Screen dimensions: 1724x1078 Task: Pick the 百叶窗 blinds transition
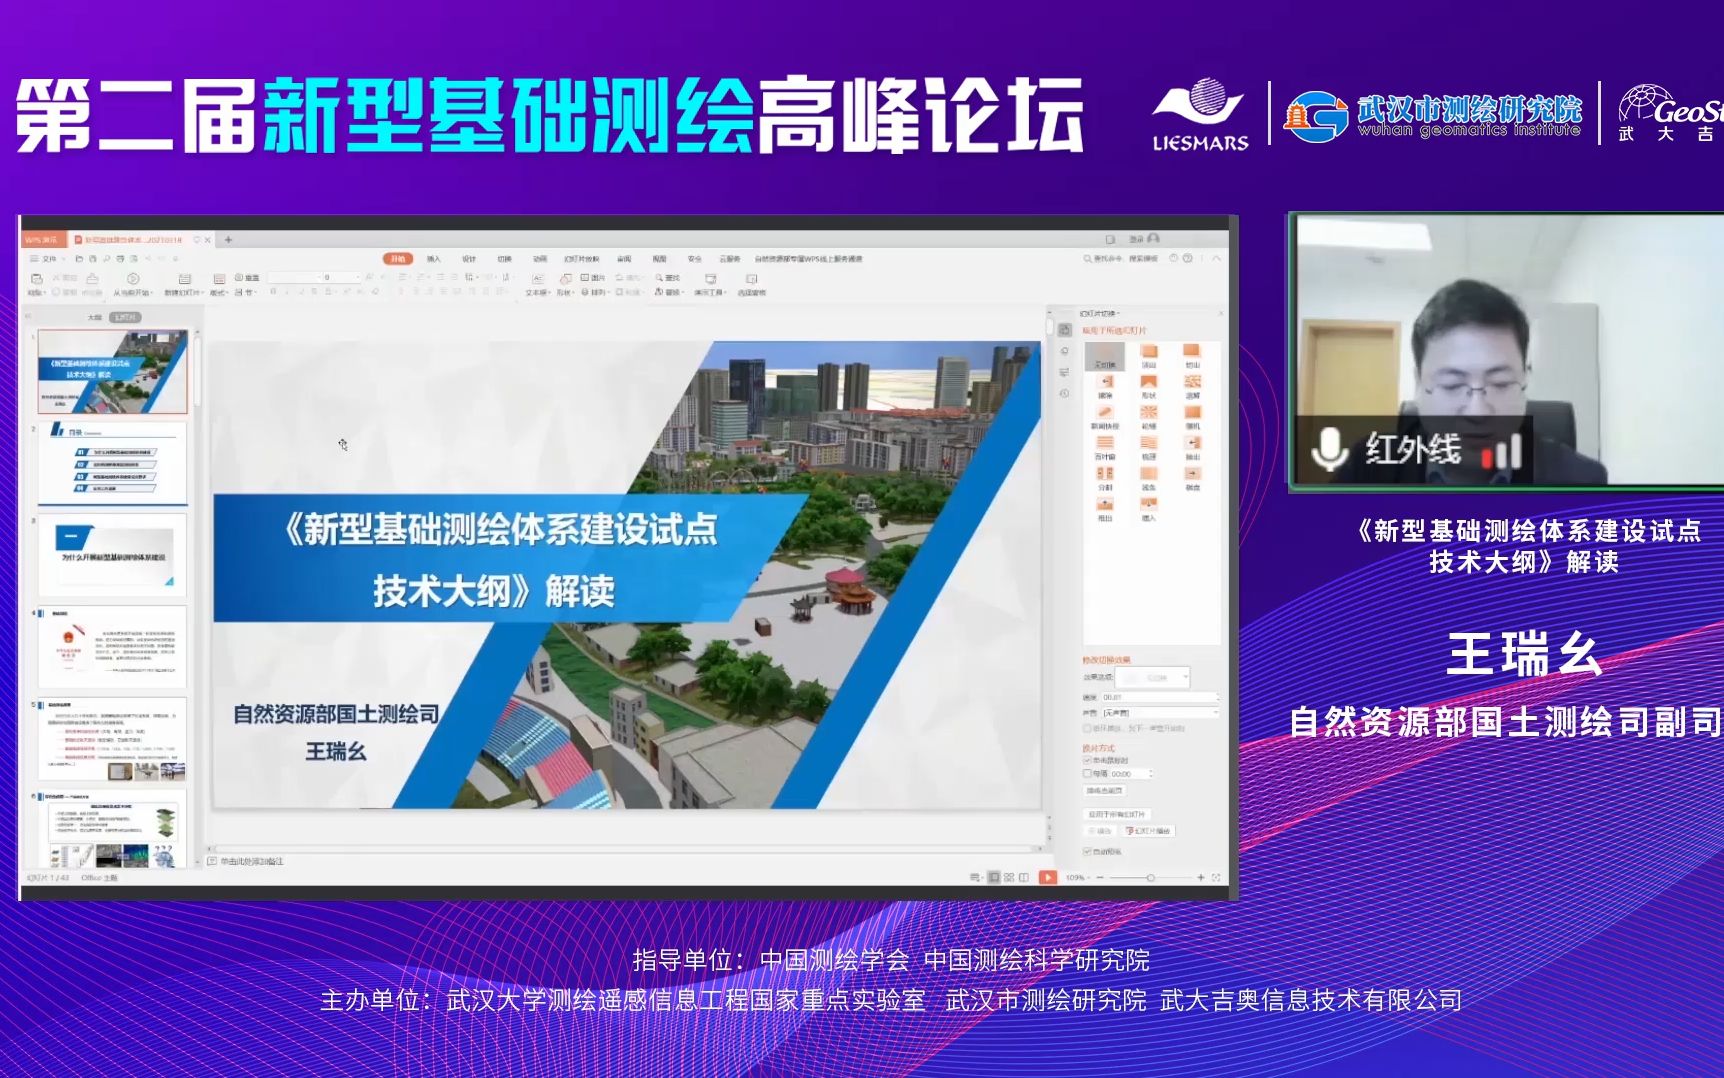pos(1105,448)
